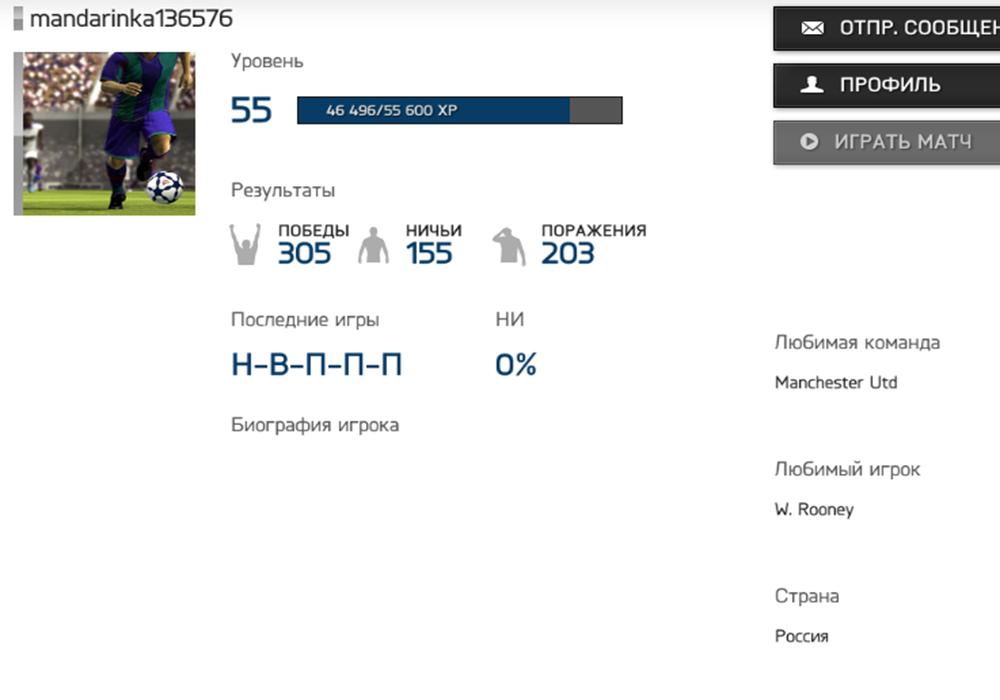Click the person icon on Профиль button
1000x700 pixels.
click(x=812, y=85)
